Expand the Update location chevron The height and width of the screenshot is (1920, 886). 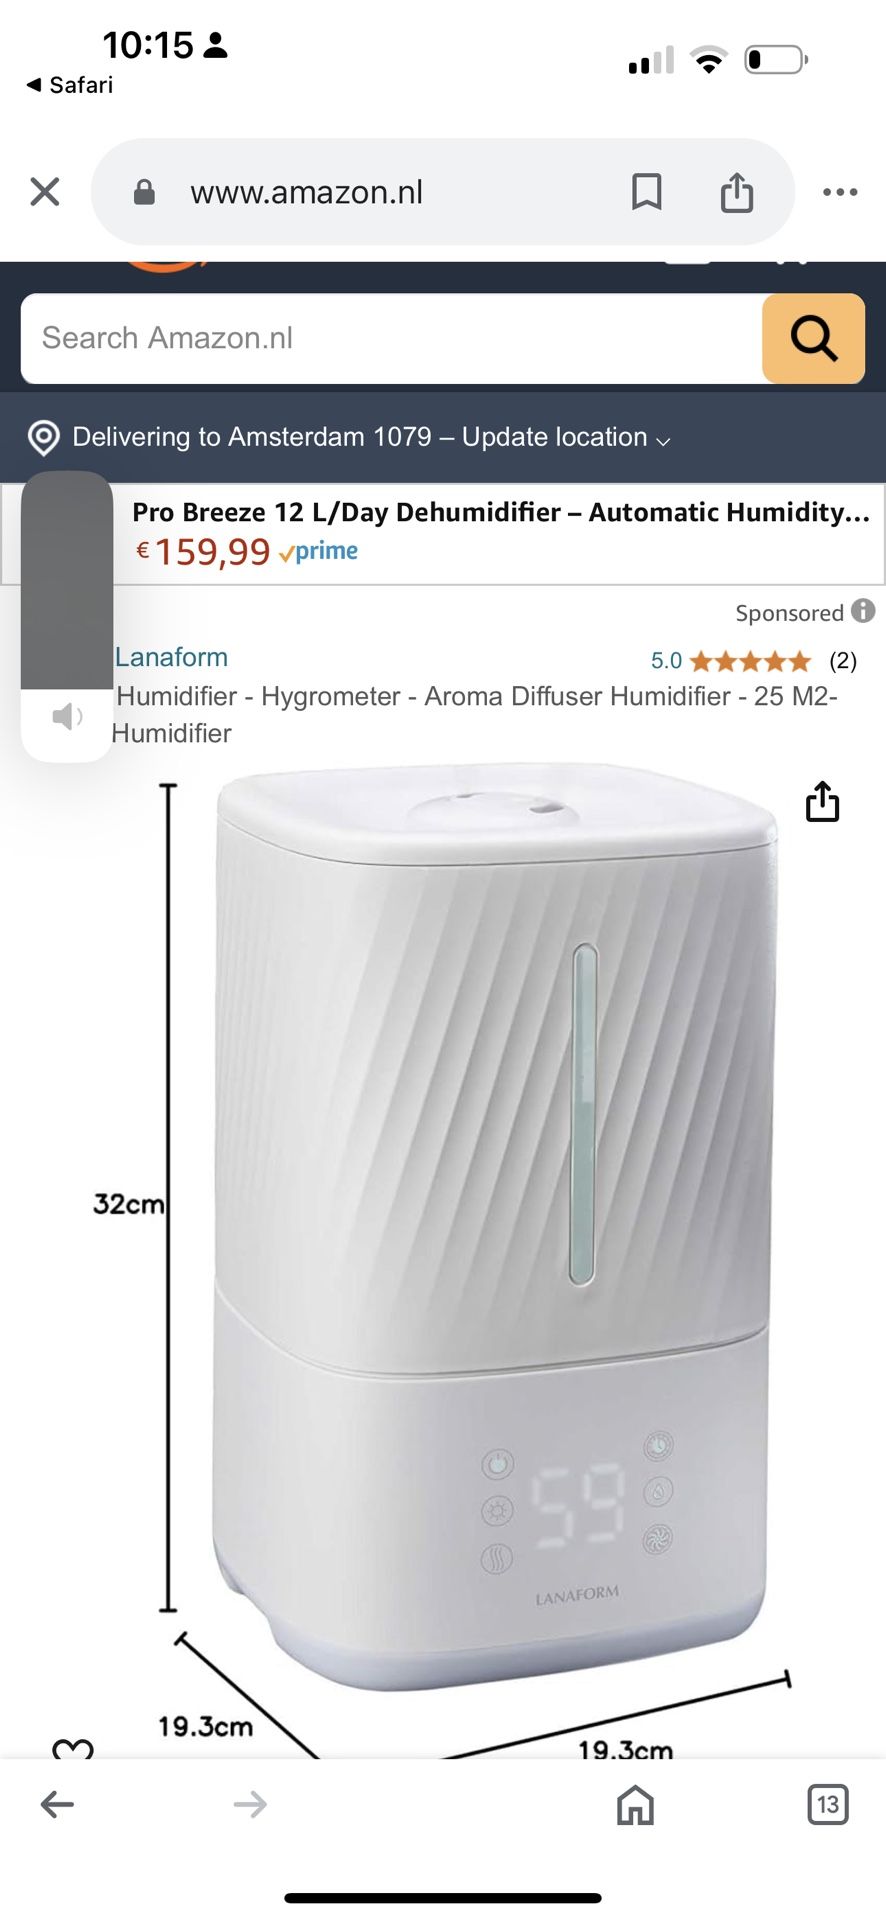663,440
